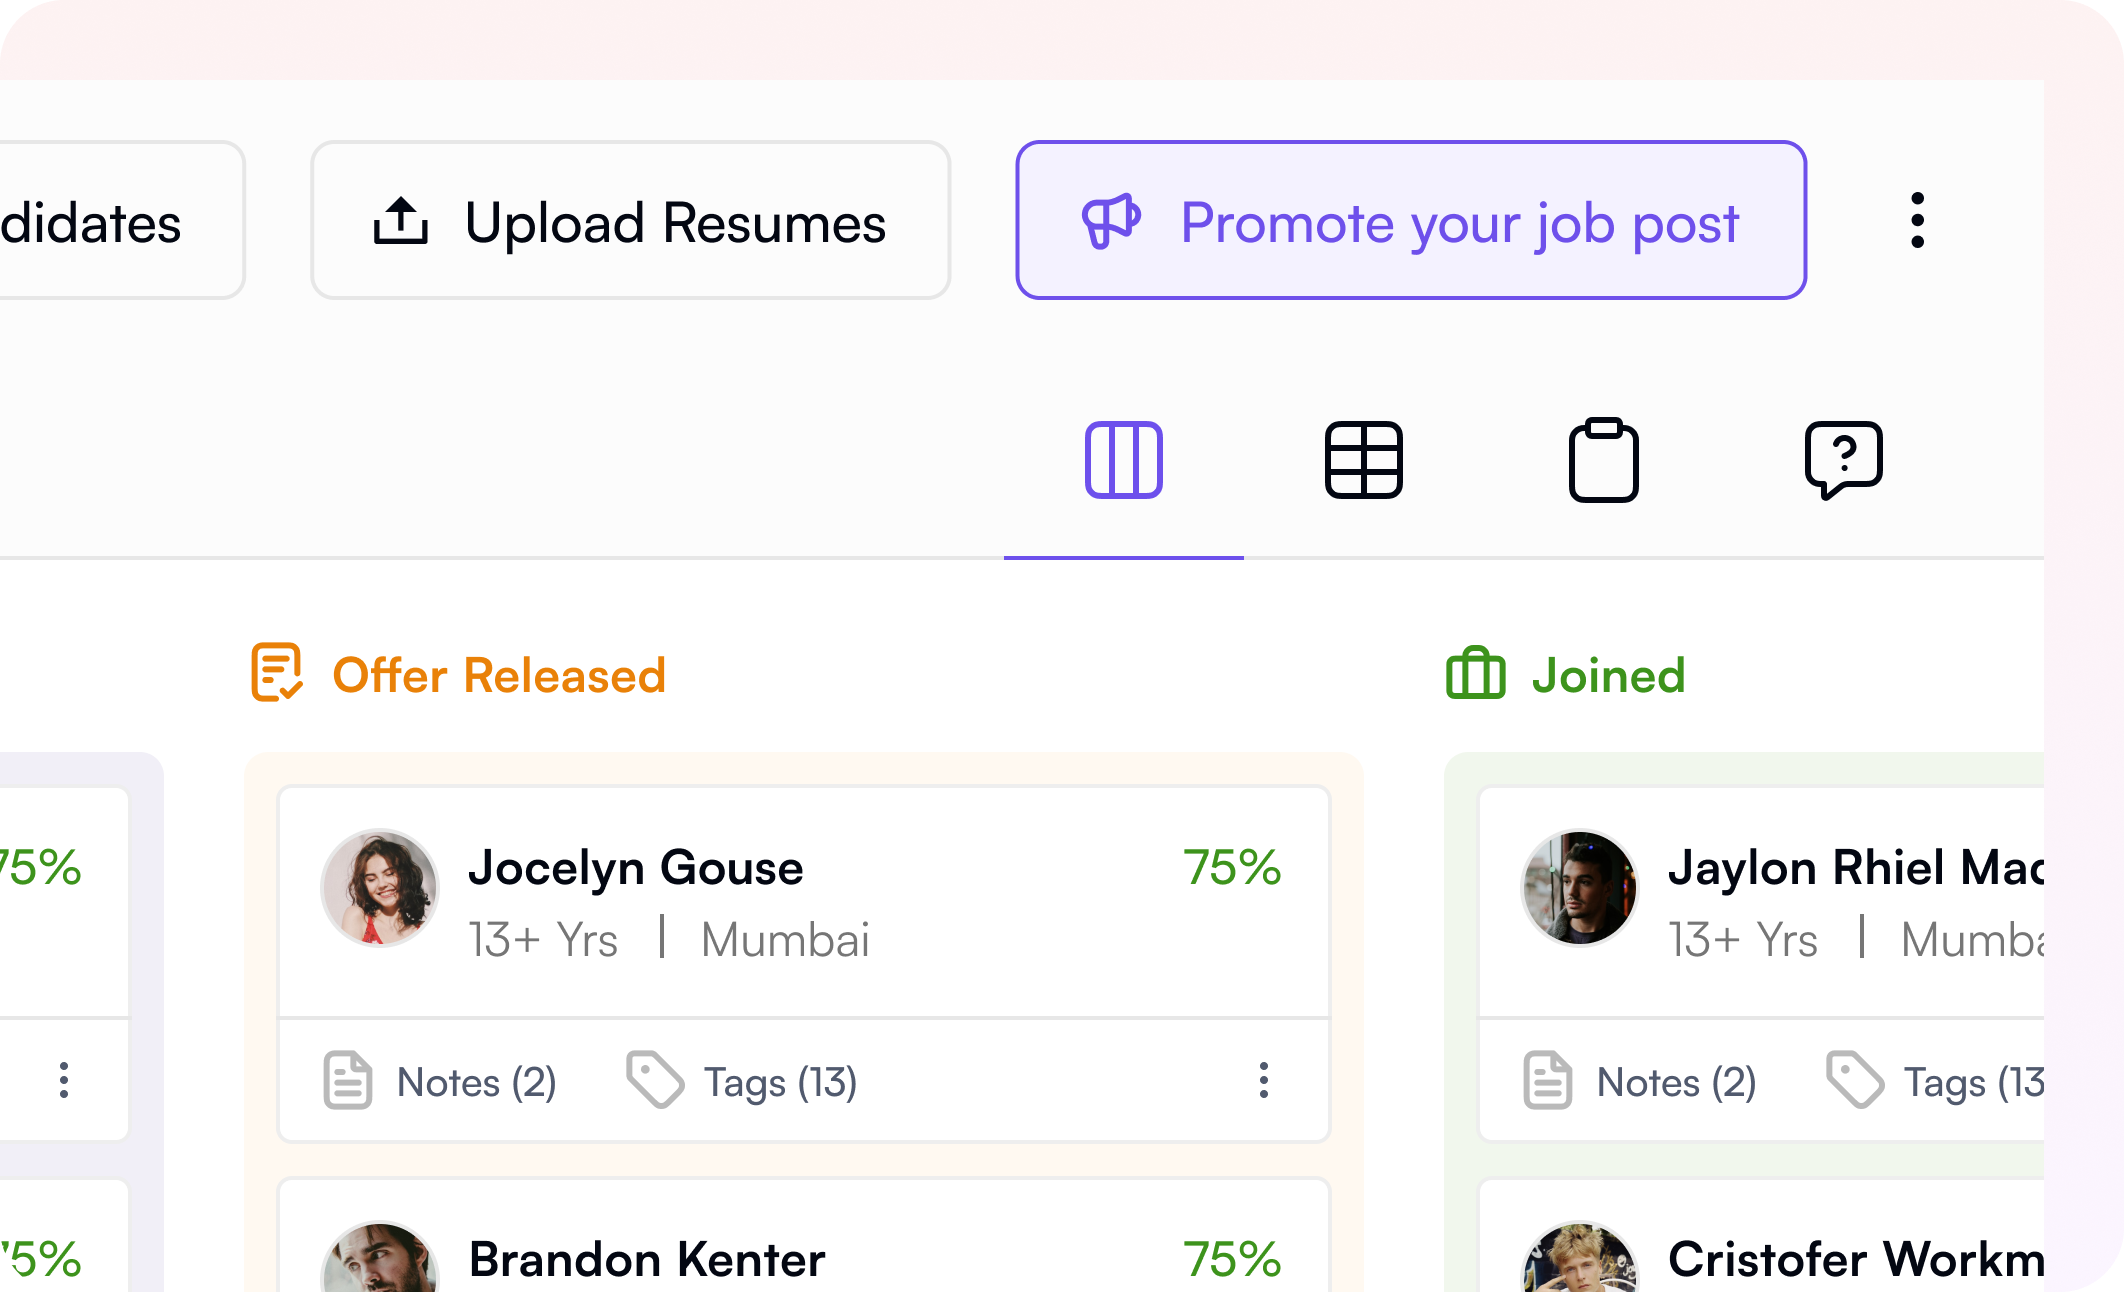Click the upload arrow icon

(x=400, y=221)
